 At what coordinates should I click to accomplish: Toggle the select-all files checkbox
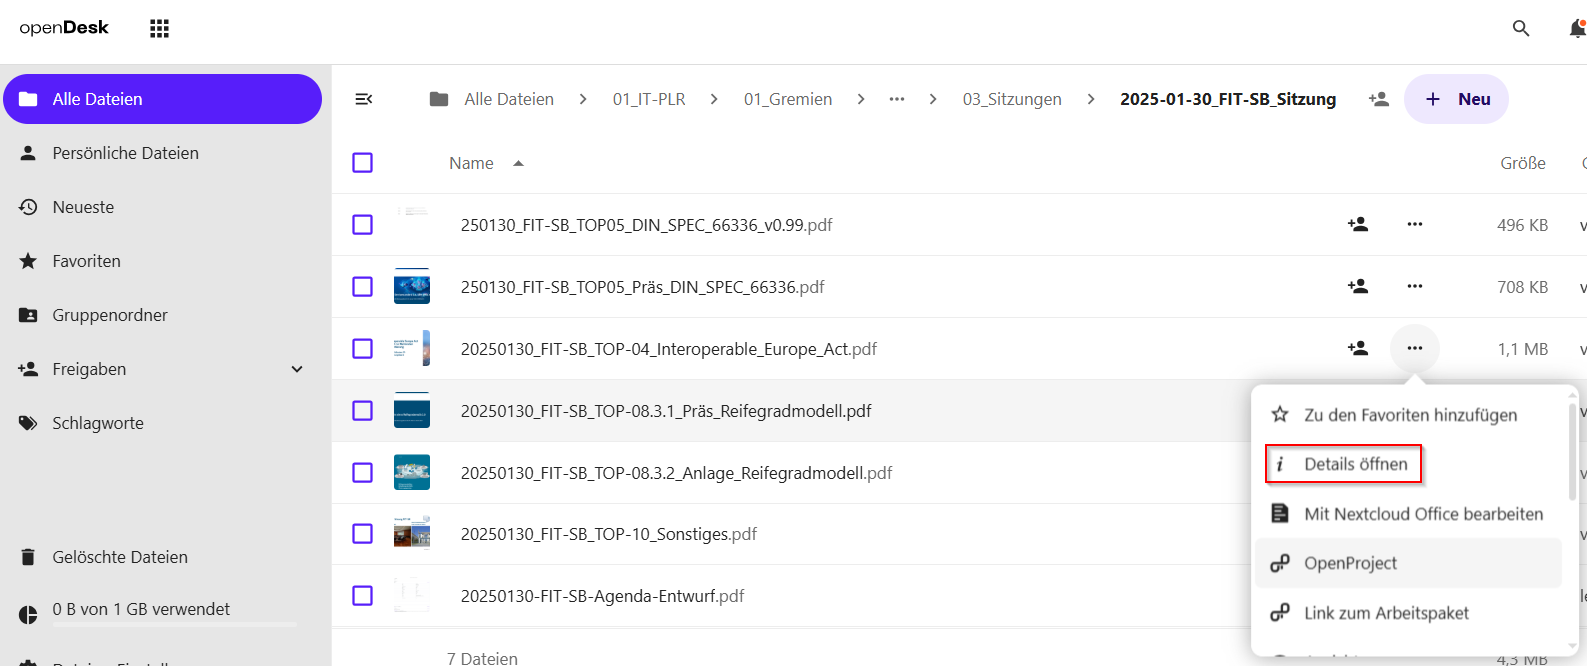[x=363, y=163]
